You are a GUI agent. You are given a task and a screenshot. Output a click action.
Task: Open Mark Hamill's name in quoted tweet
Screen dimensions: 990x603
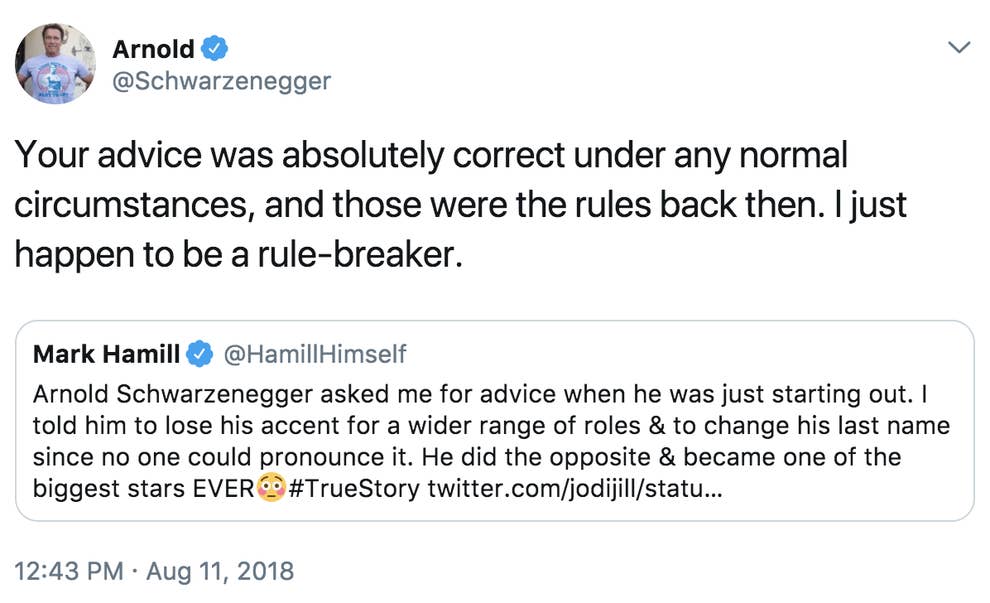(x=107, y=354)
